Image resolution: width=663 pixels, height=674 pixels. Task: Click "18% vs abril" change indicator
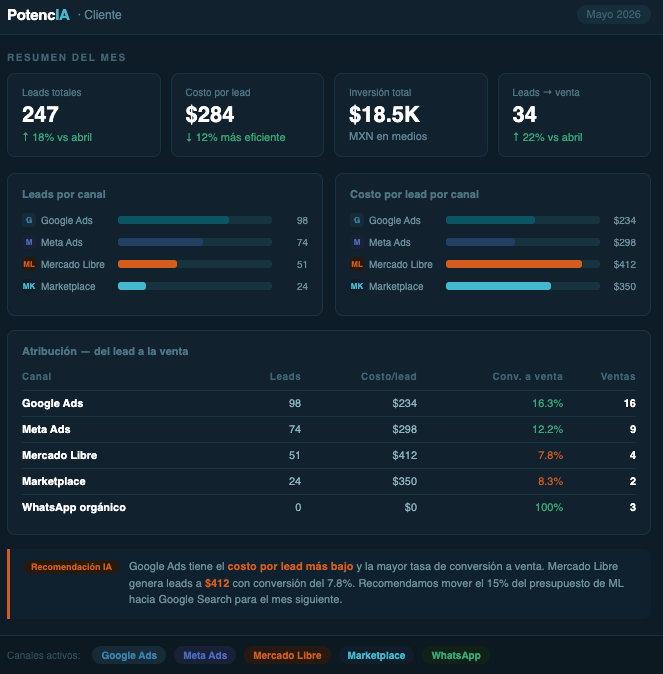(x=57, y=137)
